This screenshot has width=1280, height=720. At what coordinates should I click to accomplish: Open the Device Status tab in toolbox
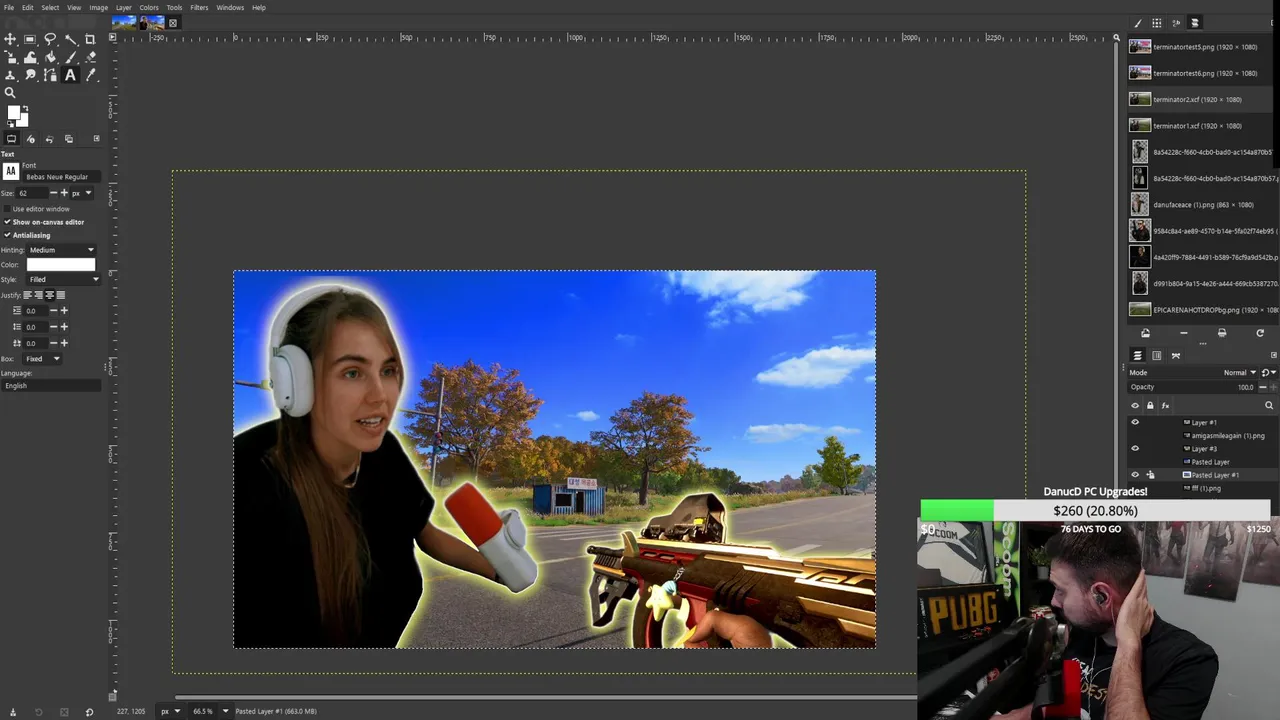[x=30, y=139]
